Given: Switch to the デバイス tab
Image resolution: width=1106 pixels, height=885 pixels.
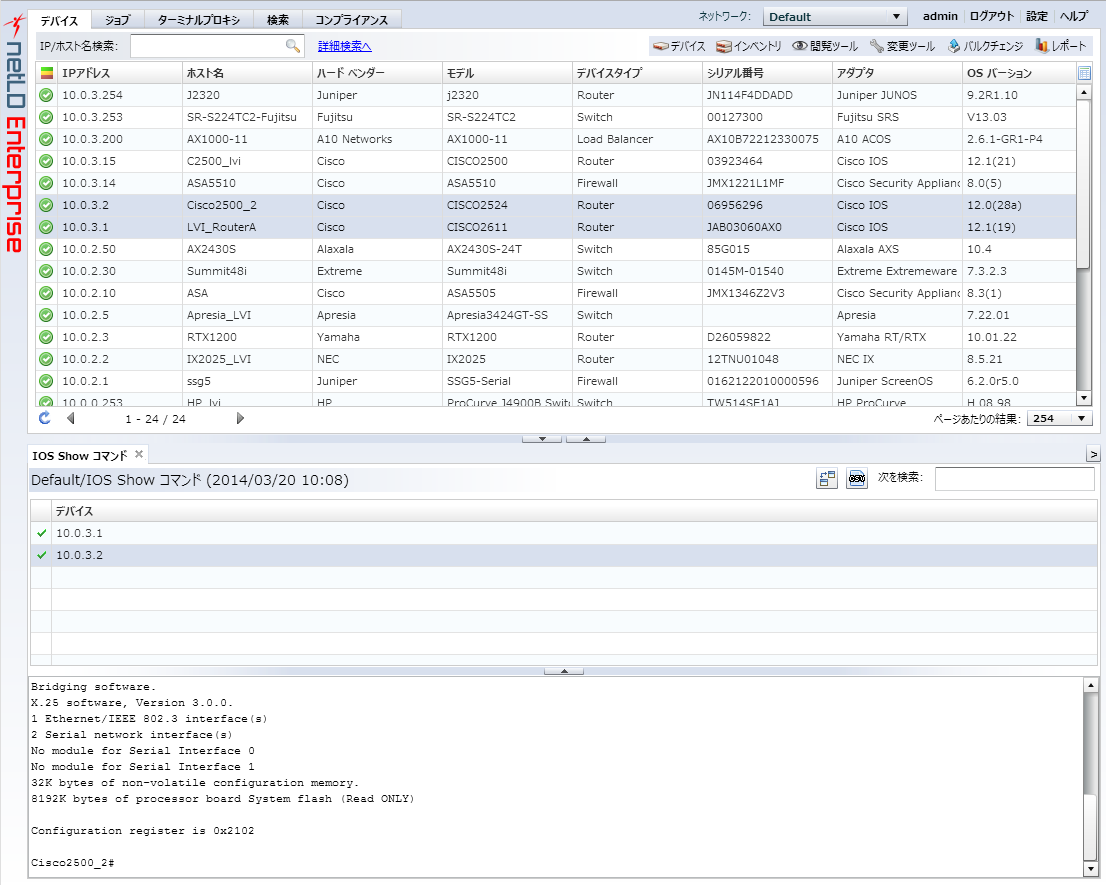Looking at the screenshot, I should click(x=59, y=20).
